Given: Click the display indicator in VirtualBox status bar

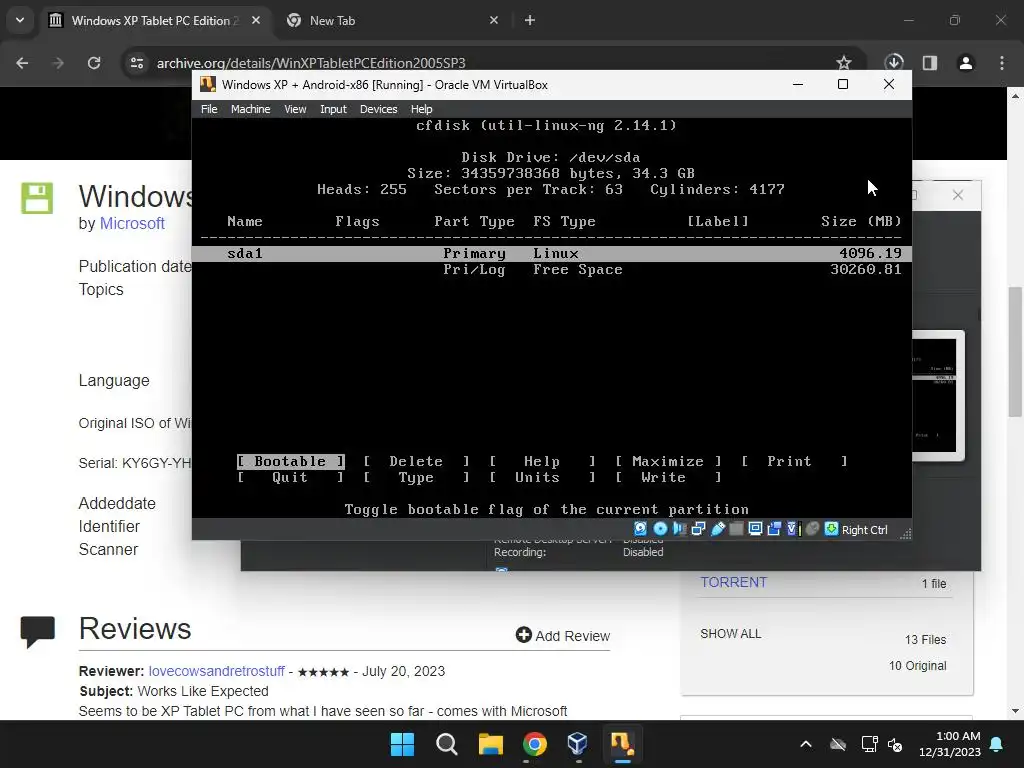Looking at the screenshot, I should pos(755,529).
